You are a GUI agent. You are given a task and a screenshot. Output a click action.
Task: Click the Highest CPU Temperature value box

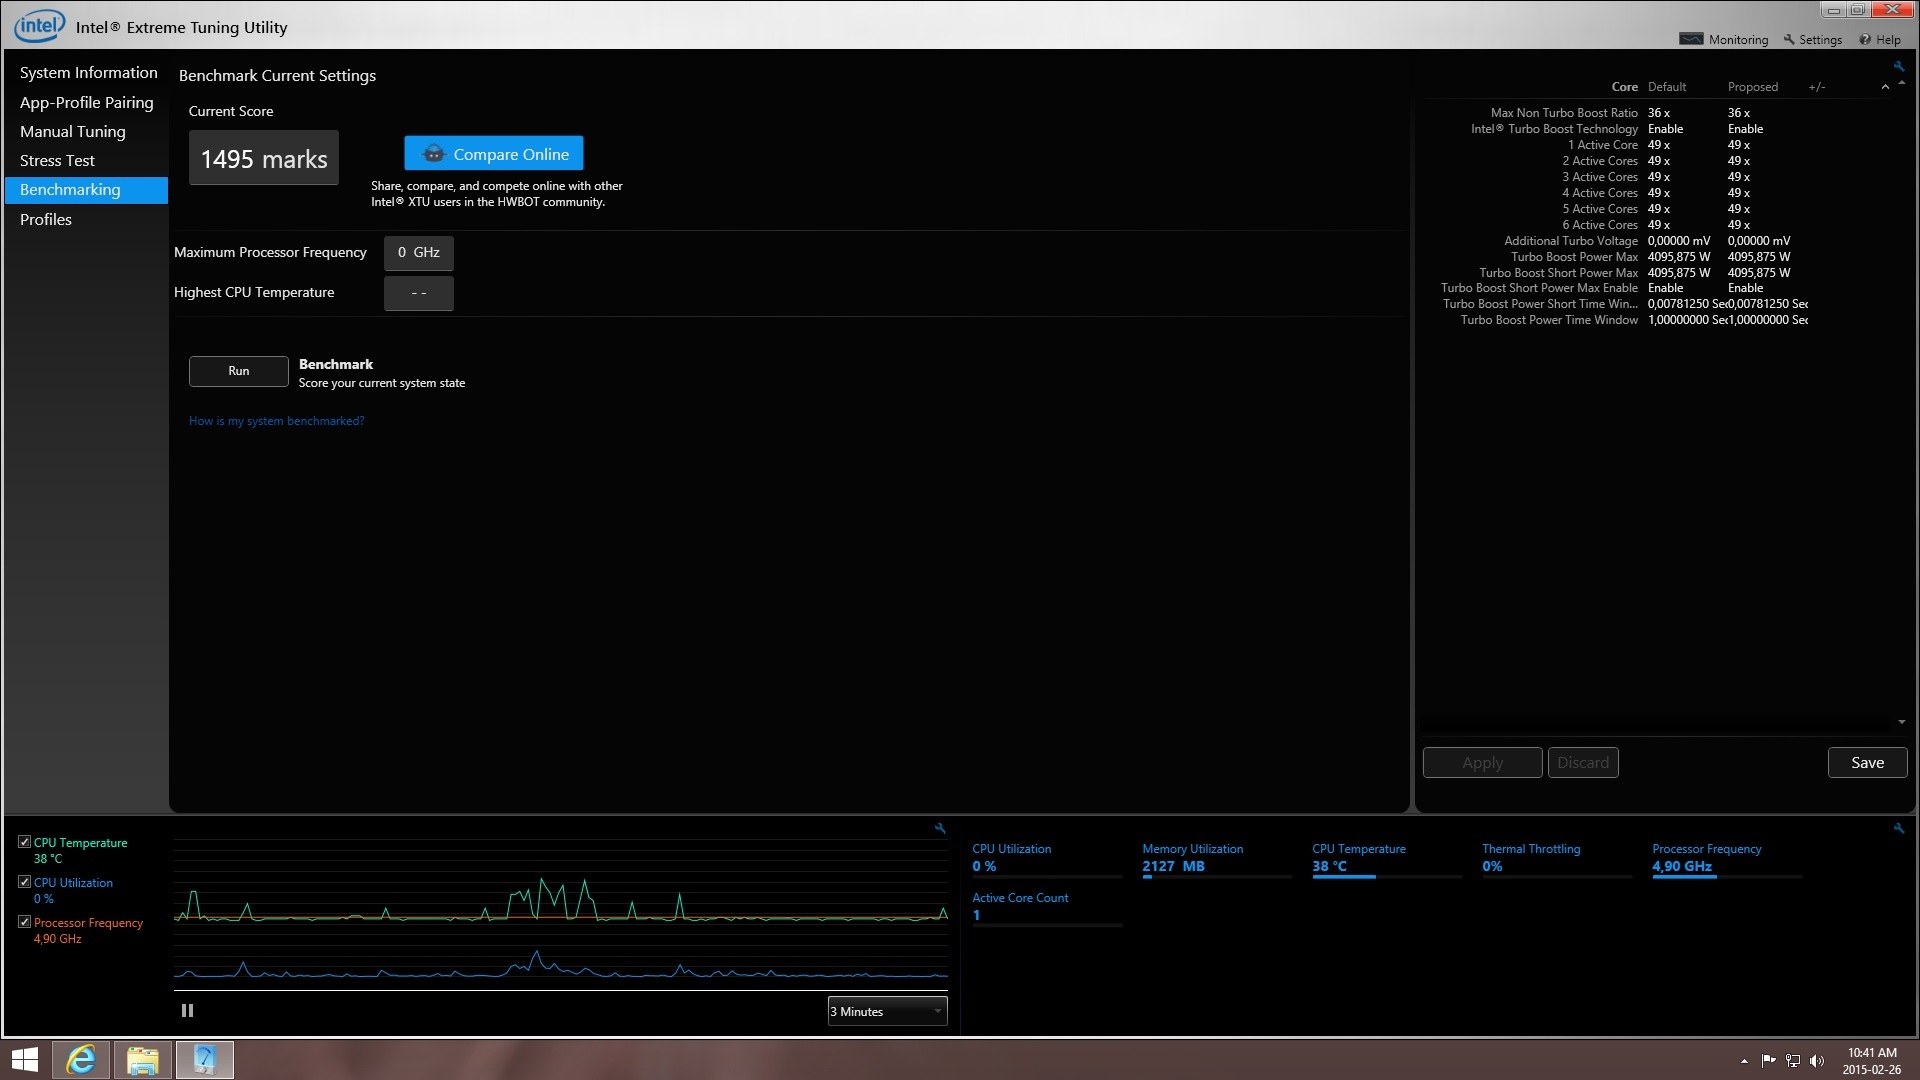419,293
